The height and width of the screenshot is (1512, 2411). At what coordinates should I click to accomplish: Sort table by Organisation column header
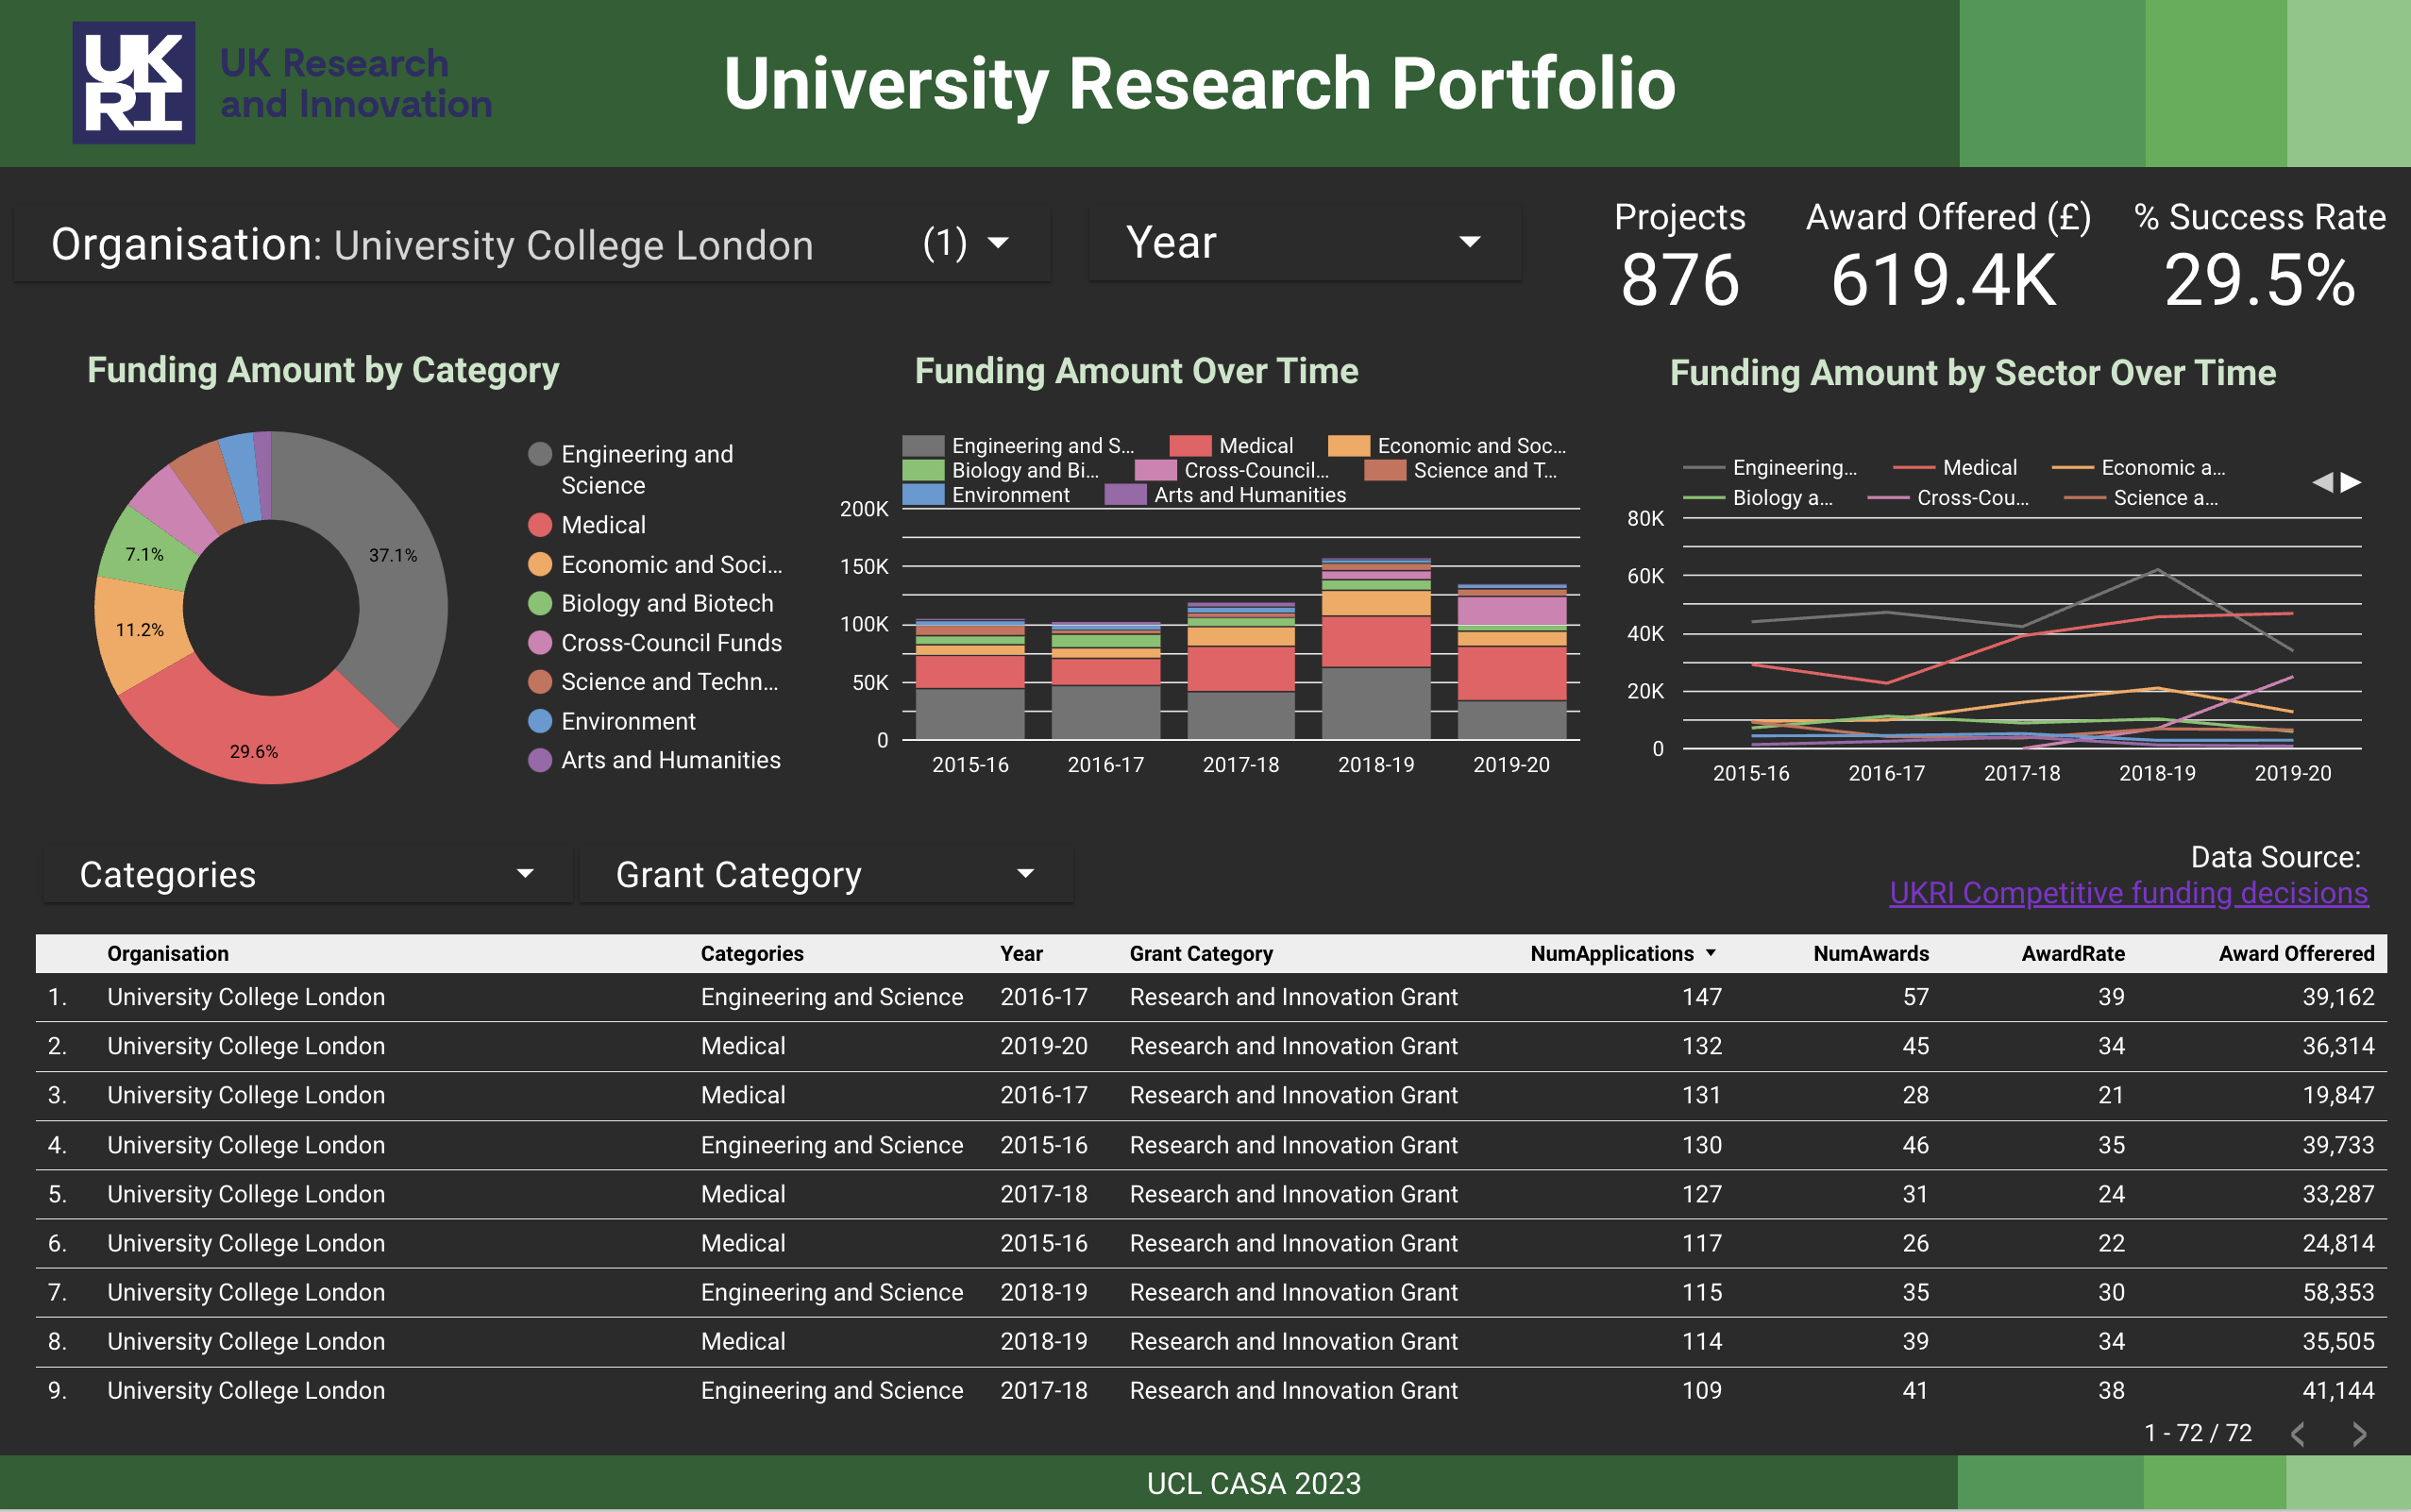[x=168, y=954]
